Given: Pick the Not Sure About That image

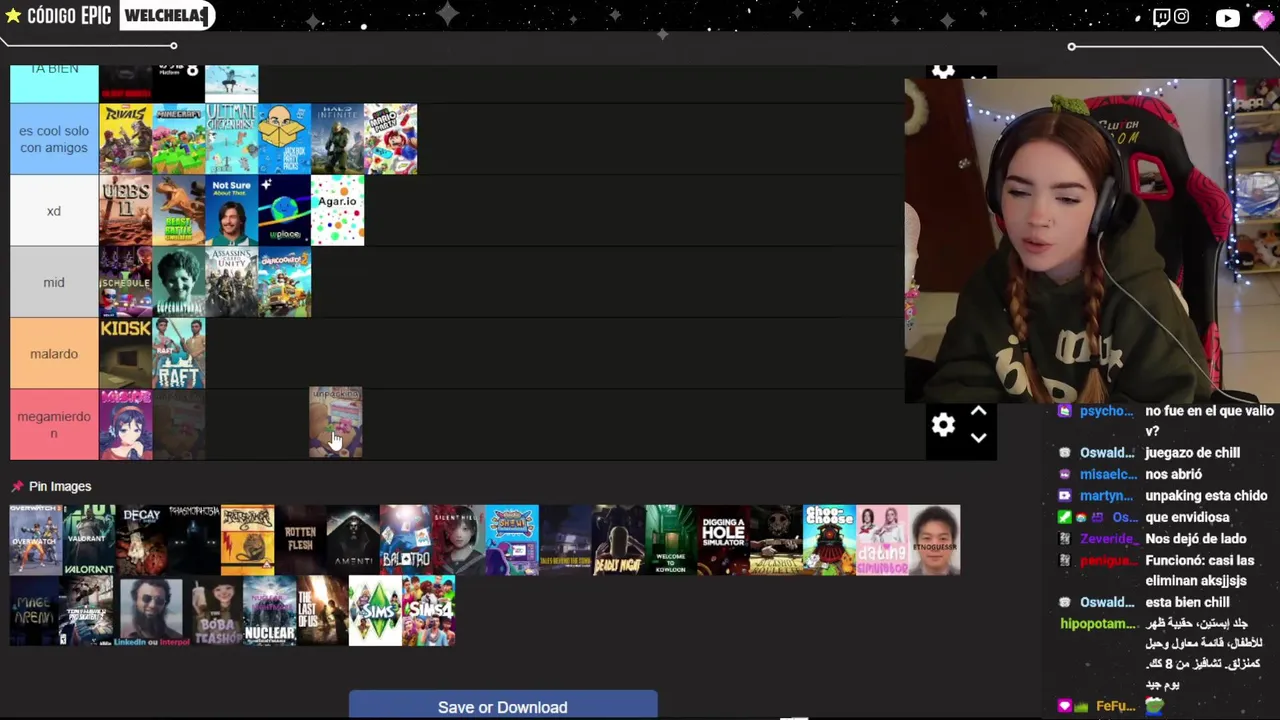Looking at the screenshot, I should coord(231,211).
